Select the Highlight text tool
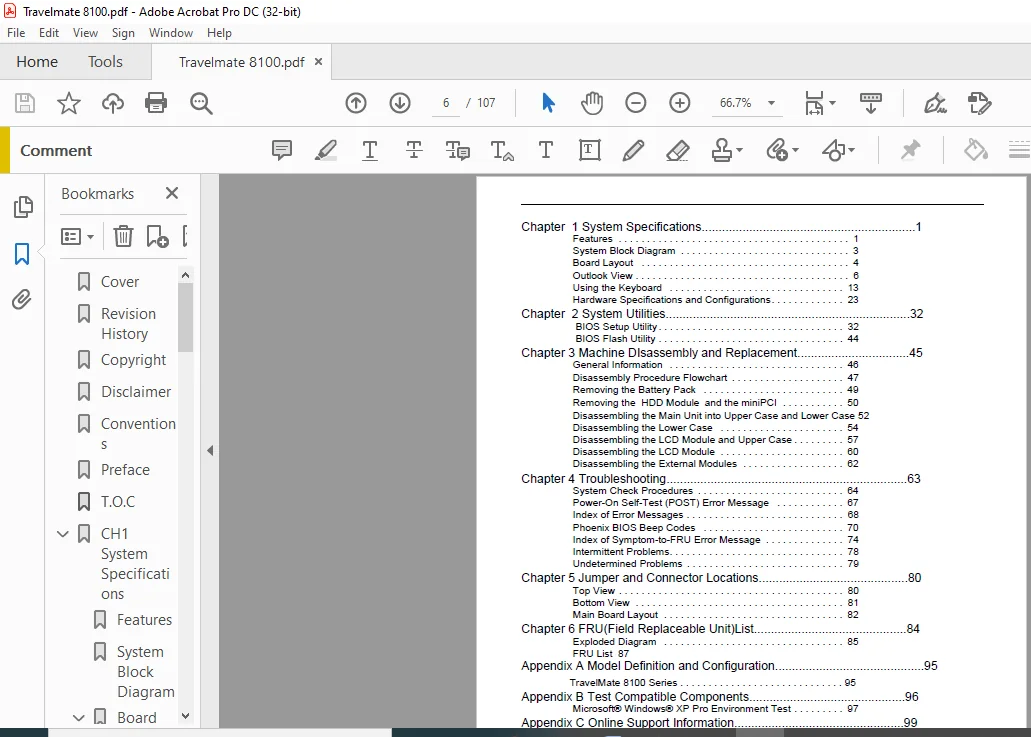The image size is (1031, 737). 325,151
